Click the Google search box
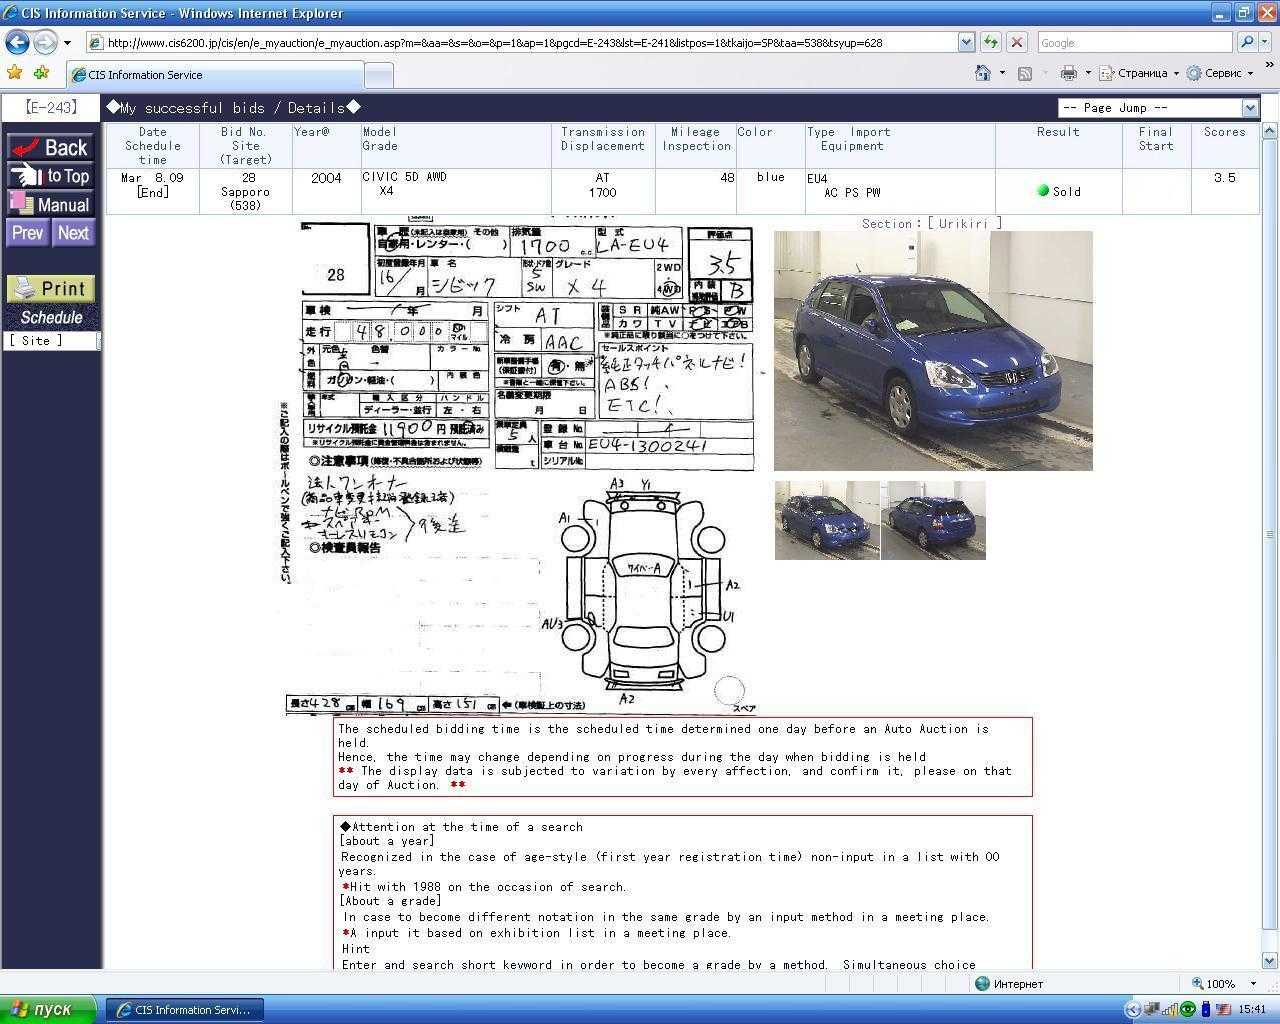1280x1024 pixels. pyautogui.click(x=1134, y=42)
